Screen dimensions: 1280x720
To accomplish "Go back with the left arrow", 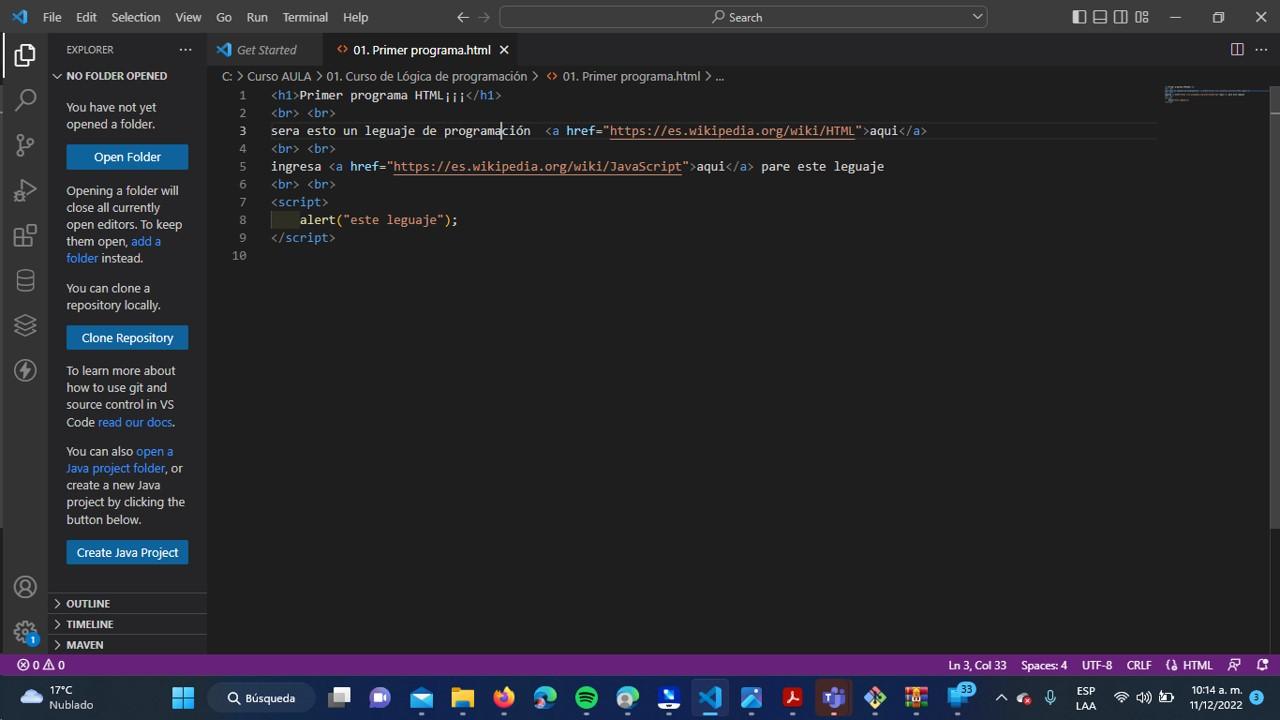I will 462,17.
